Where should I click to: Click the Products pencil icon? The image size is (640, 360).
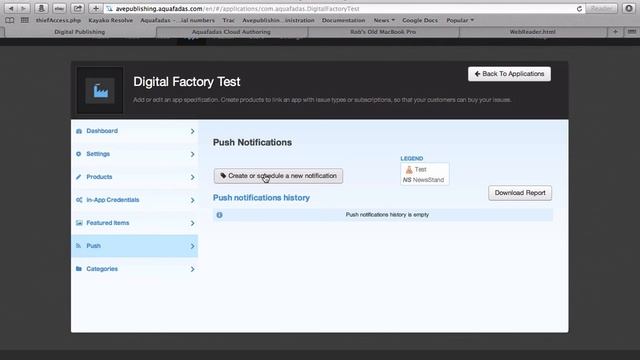tap(79, 177)
